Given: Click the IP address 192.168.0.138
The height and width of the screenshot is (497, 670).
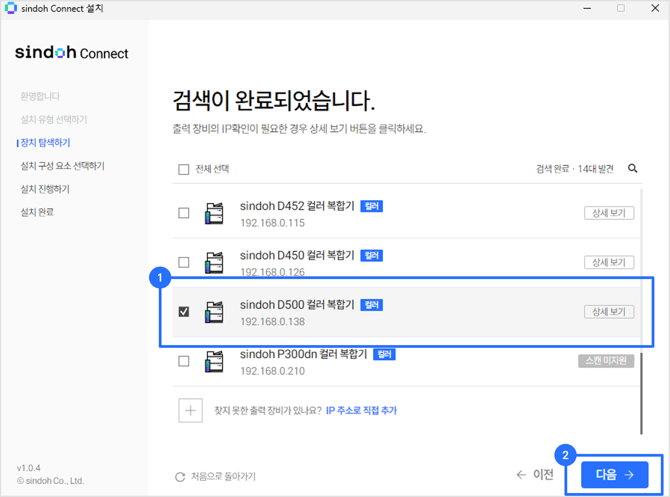Looking at the screenshot, I should tap(273, 322).
